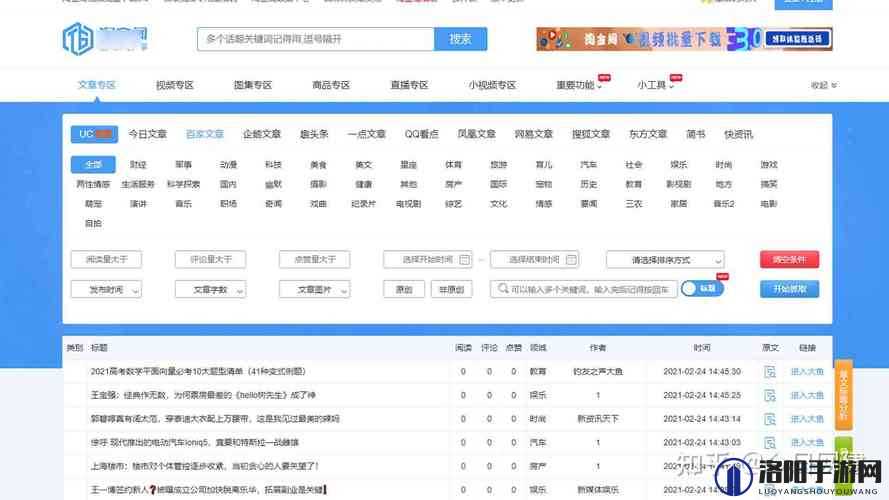Choose the 文化 category
This screenshot has height=500, width=889.
point(498,204)
